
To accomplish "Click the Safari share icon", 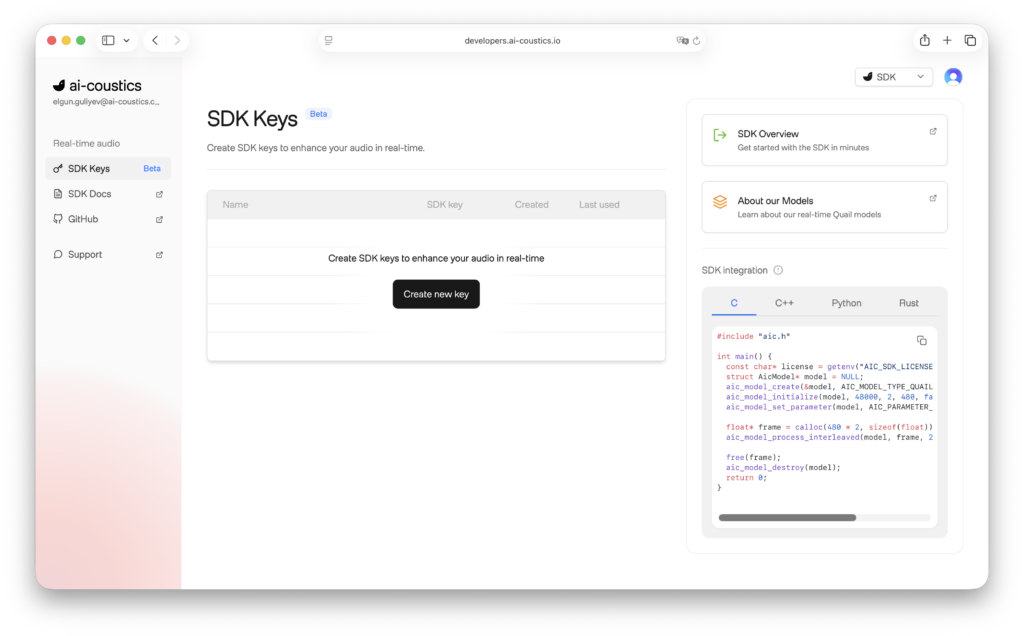I will (x=925, y=40).
